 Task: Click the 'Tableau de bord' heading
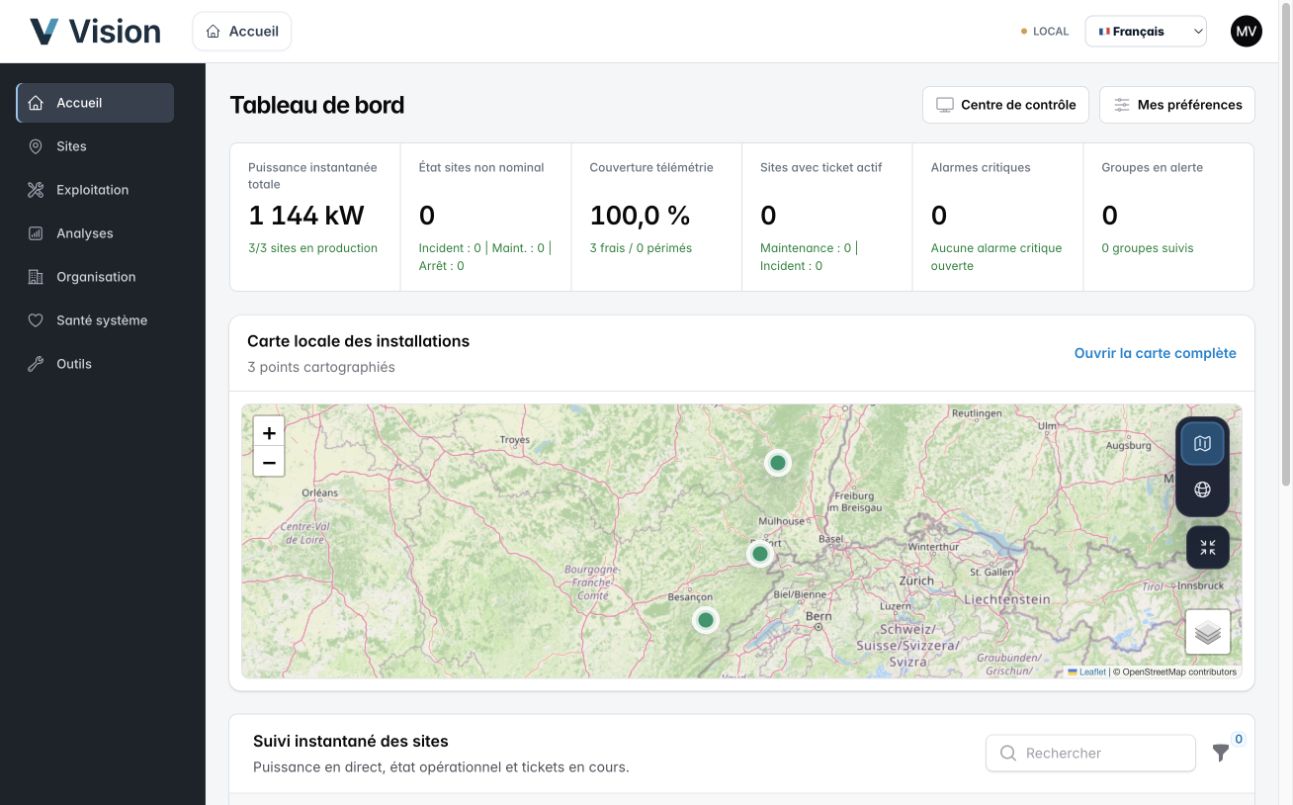317,105
